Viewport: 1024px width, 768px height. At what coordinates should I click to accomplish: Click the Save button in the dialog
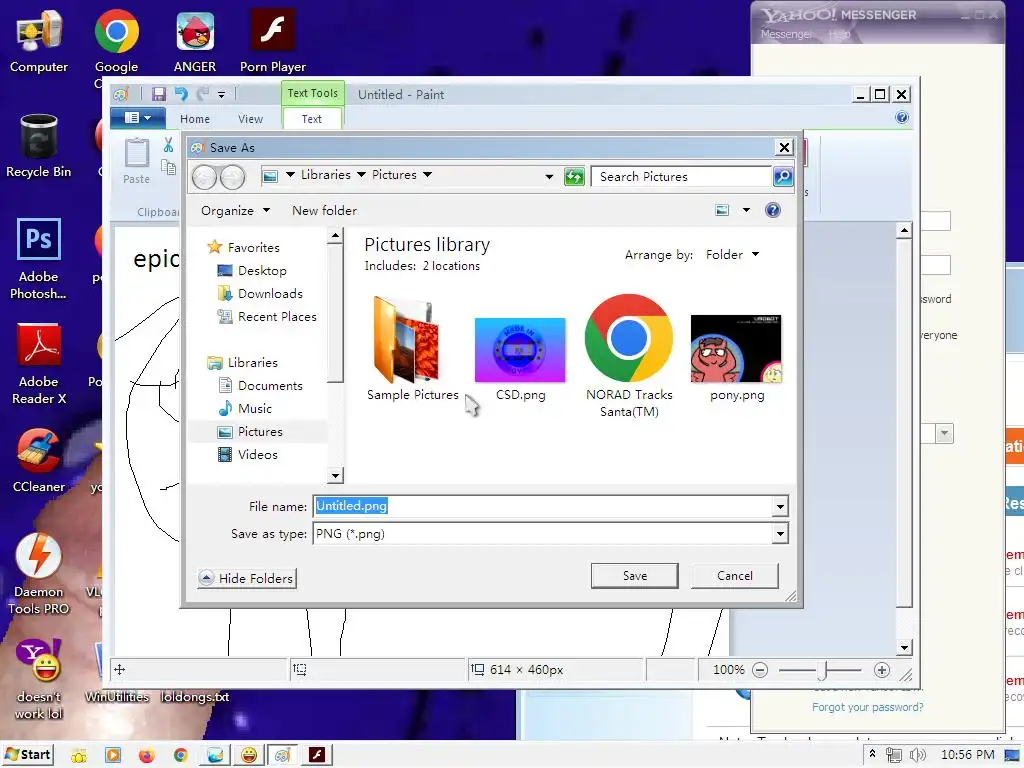(634, 575)
